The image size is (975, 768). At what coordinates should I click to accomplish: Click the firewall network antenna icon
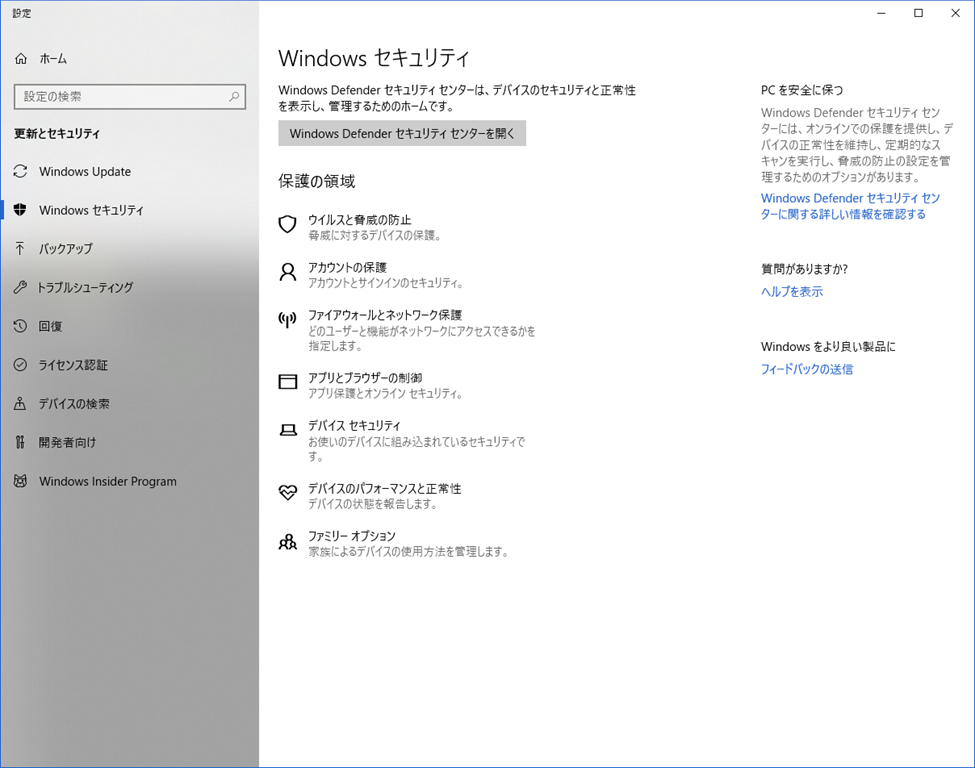click(x=287, y=320)
